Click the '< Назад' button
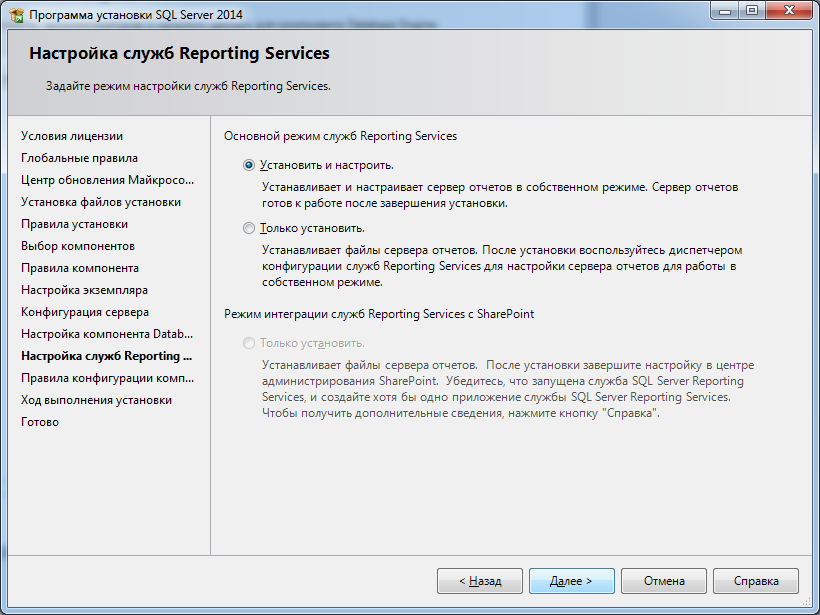Screen dimensions: 820x615 (480, 581)
